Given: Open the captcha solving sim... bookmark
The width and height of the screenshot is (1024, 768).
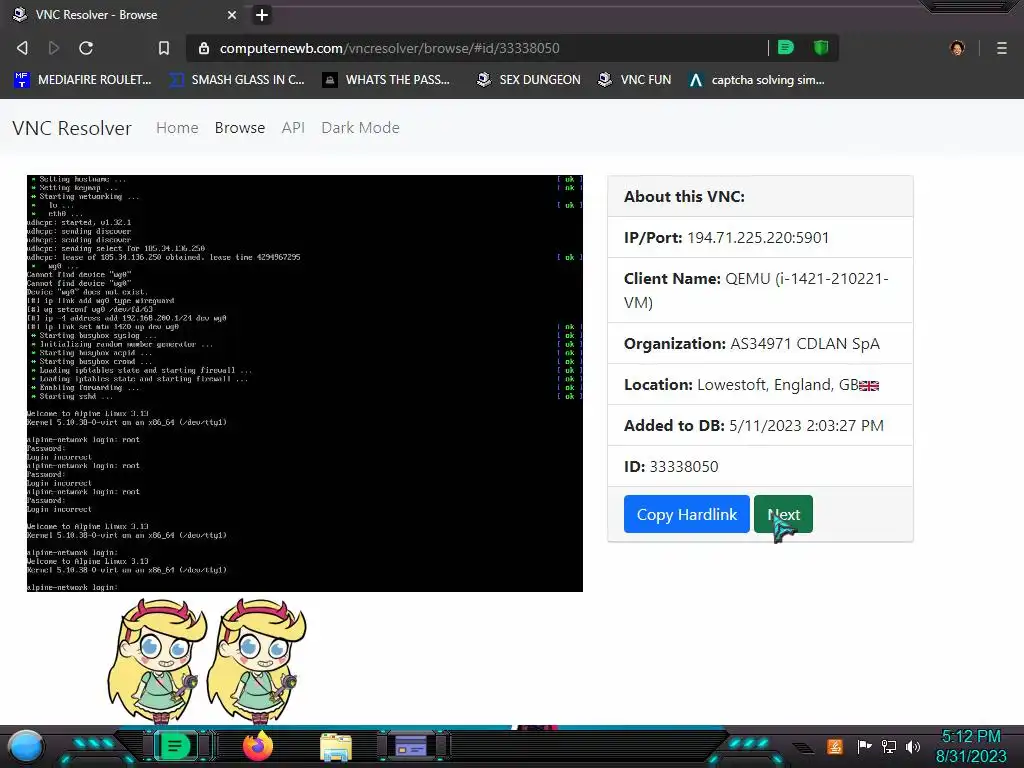Looking at the screenshot, I should click(758, 80).
